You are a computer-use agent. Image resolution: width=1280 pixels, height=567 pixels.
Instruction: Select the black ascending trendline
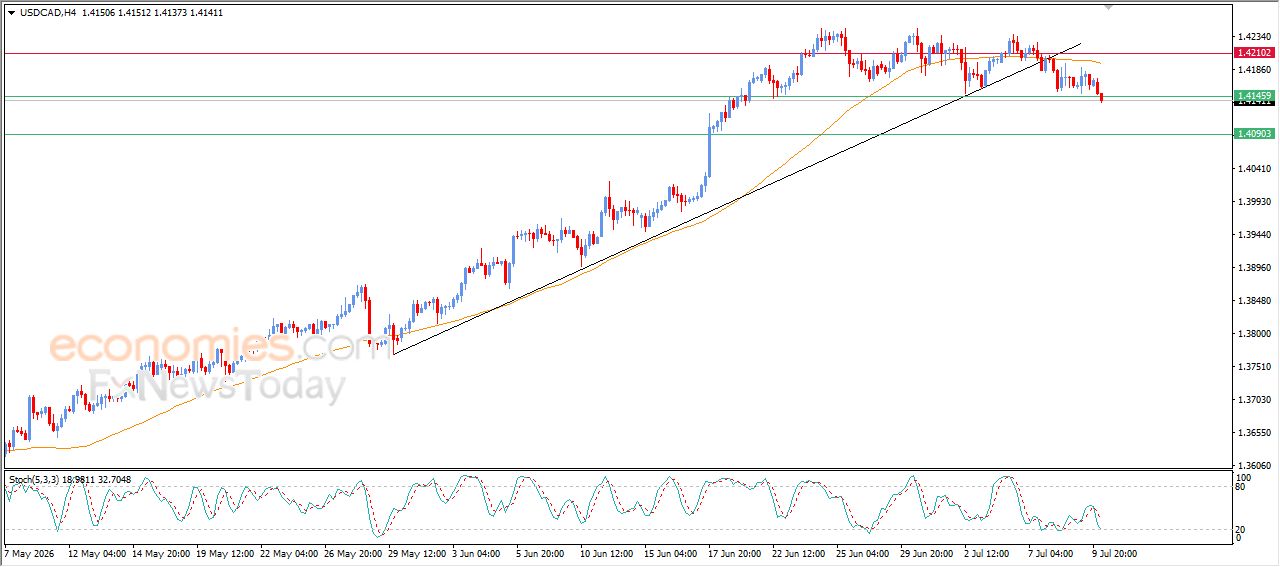pos(737,199)
